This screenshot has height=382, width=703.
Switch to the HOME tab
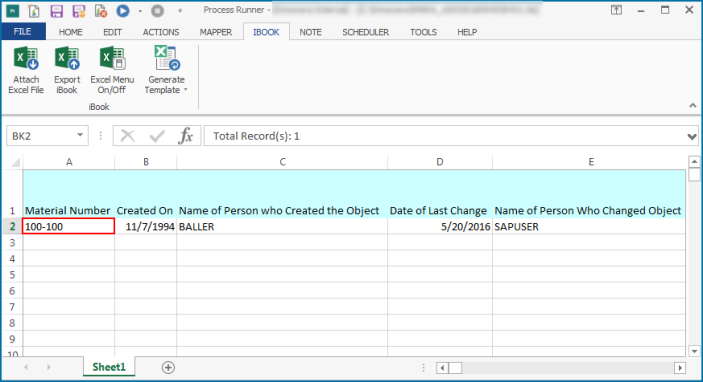point(70,32)
